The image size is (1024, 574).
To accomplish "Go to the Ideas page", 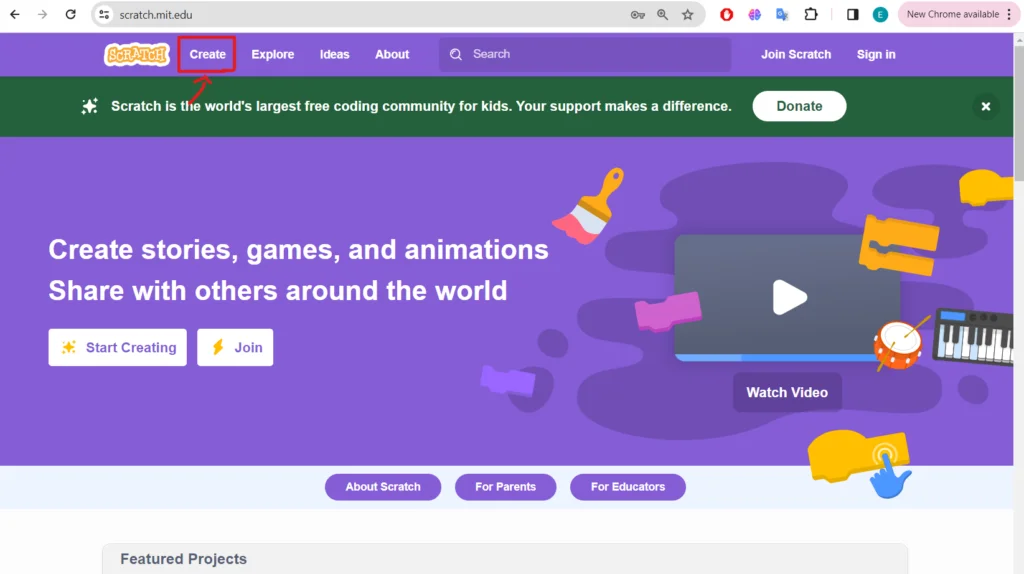I will tap(334, 54).
